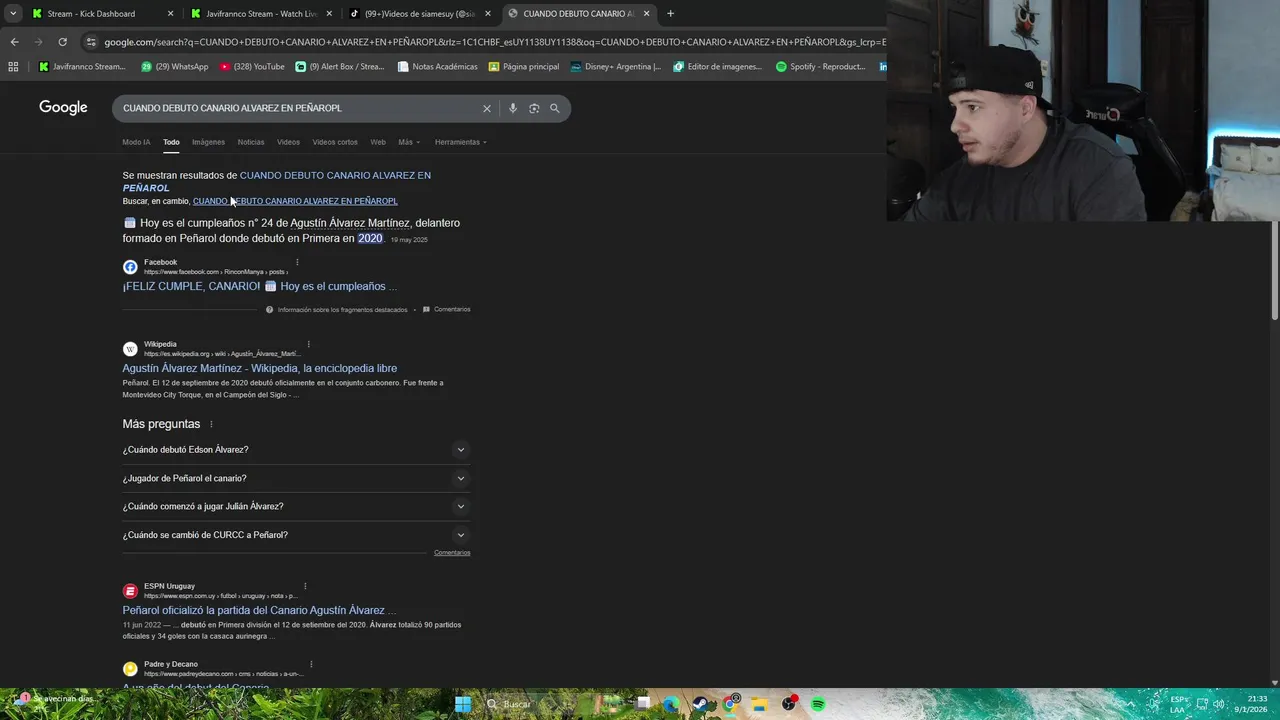Open Notas Académicas bookmark

click(438, 67)
